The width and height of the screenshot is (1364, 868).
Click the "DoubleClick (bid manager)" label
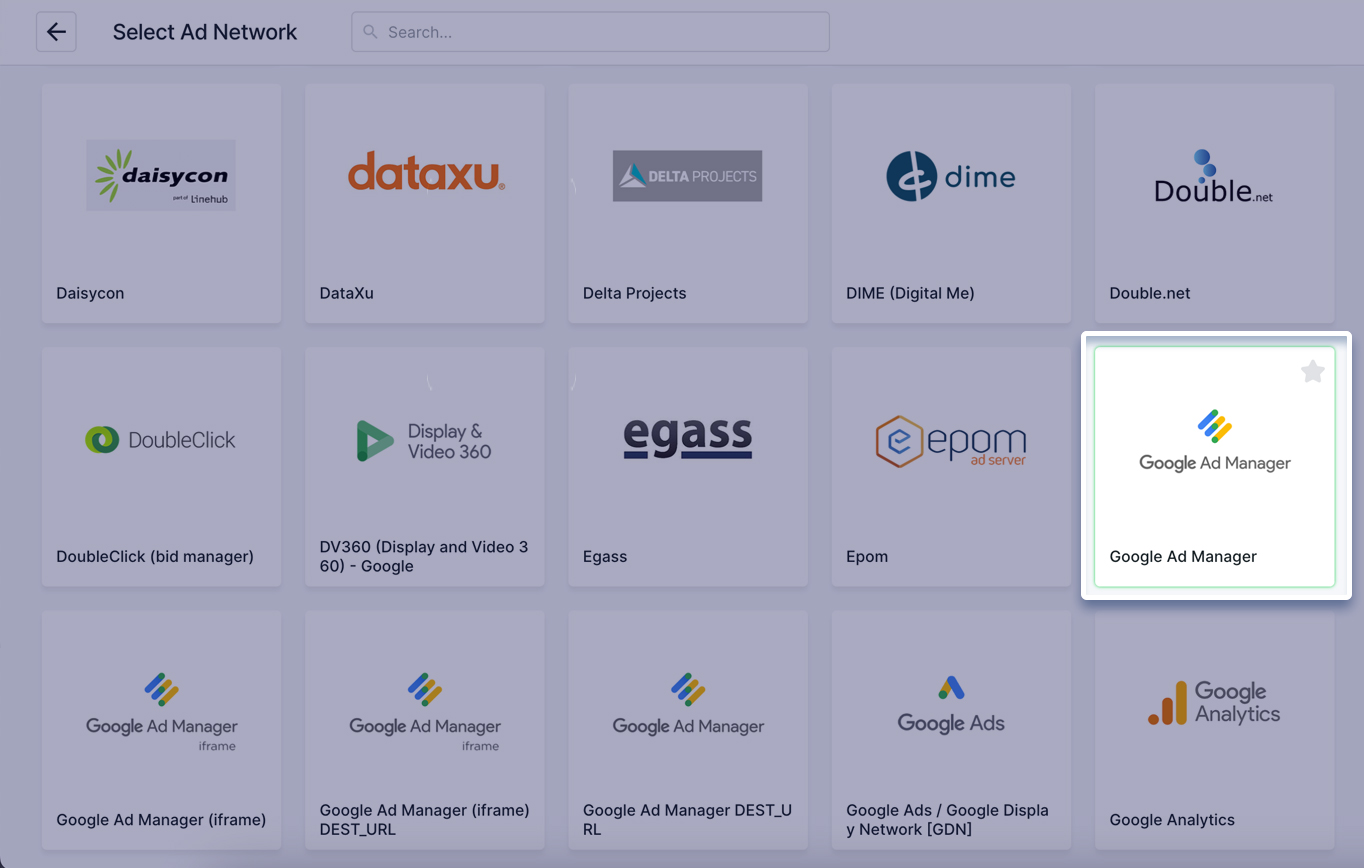click(x=155, y=556)
